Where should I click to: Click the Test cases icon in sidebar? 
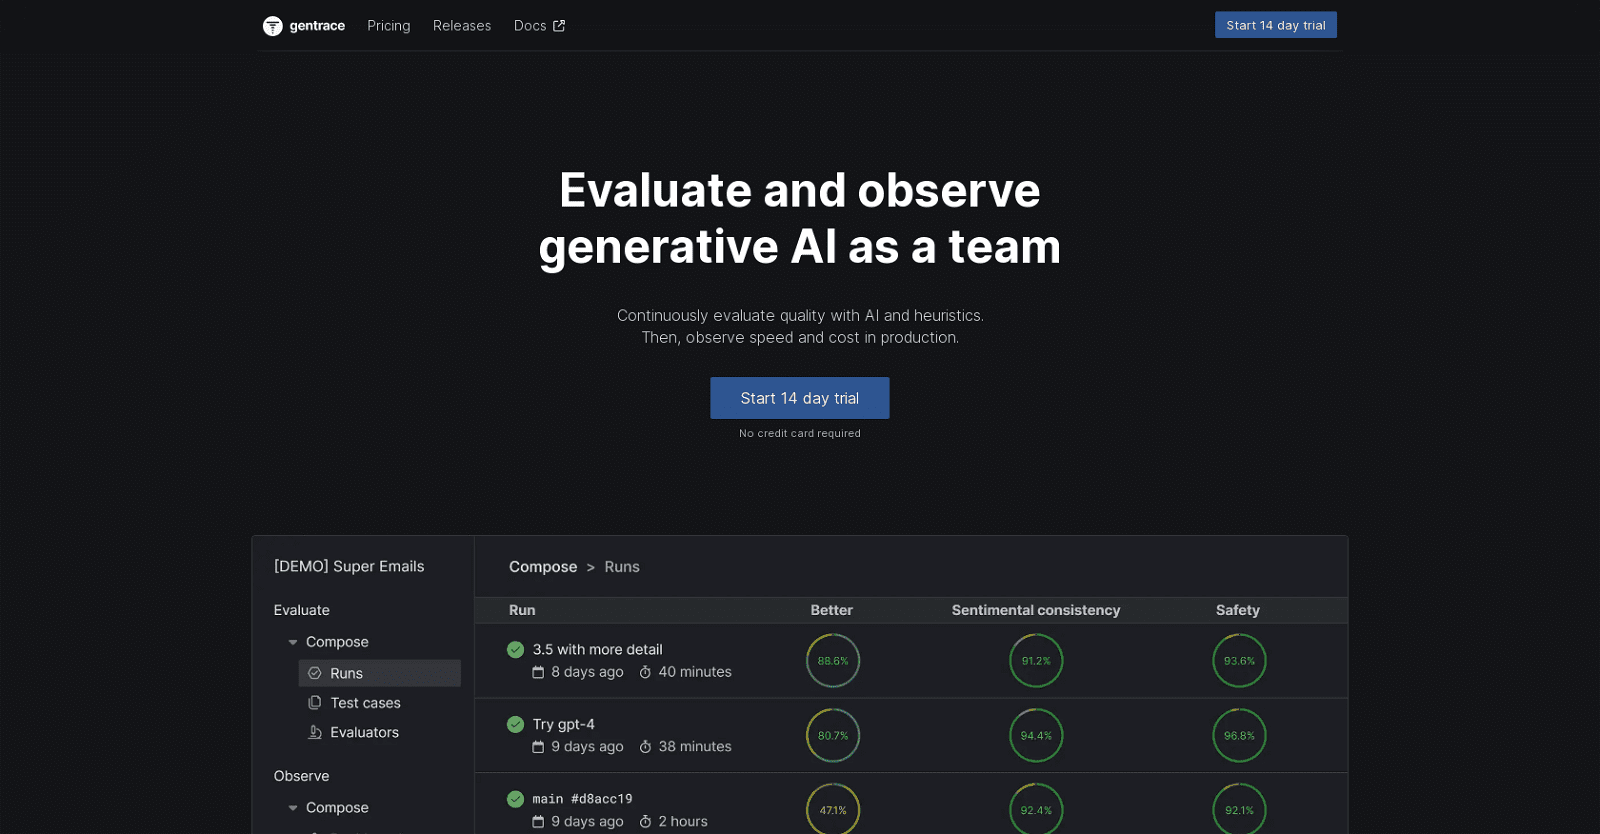point(315,703)
